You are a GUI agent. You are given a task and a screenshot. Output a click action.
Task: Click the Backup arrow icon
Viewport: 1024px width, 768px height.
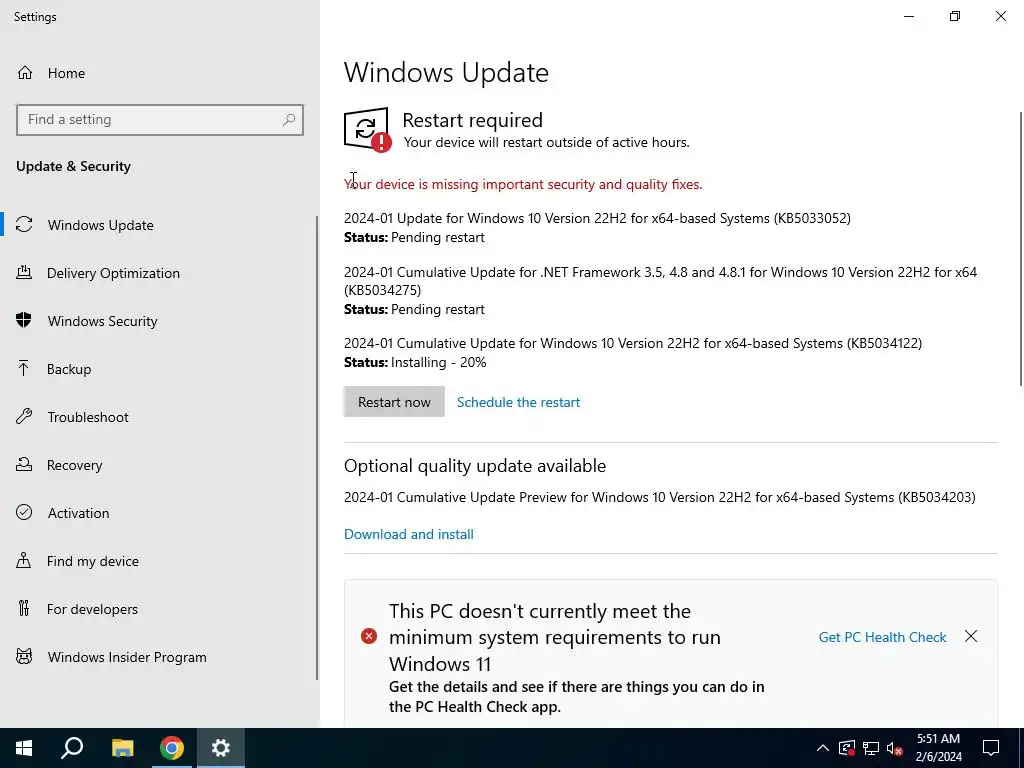[x=24, y=368]
